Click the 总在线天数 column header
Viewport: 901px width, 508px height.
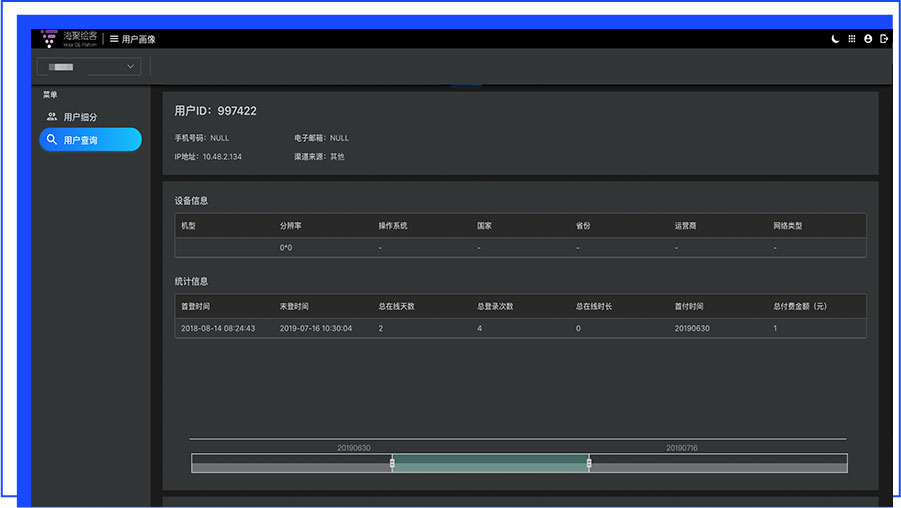[x=396, y=306]
